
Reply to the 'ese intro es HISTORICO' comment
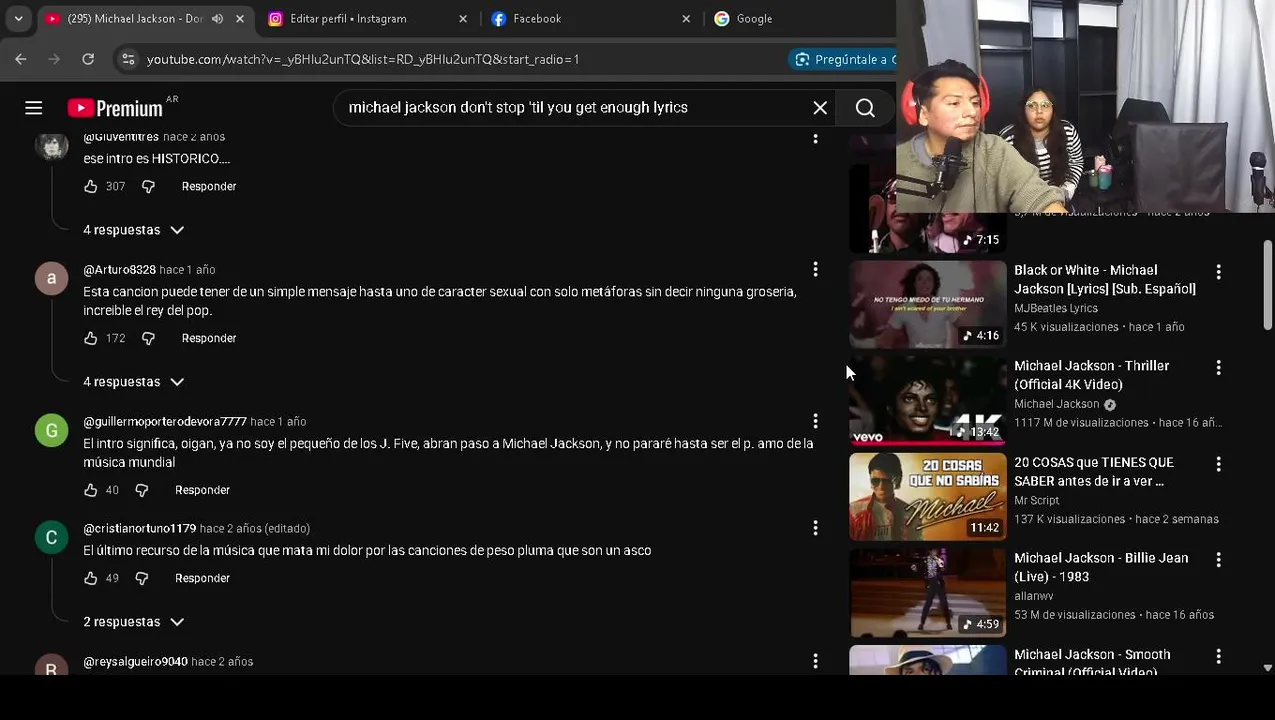[209, 186]
